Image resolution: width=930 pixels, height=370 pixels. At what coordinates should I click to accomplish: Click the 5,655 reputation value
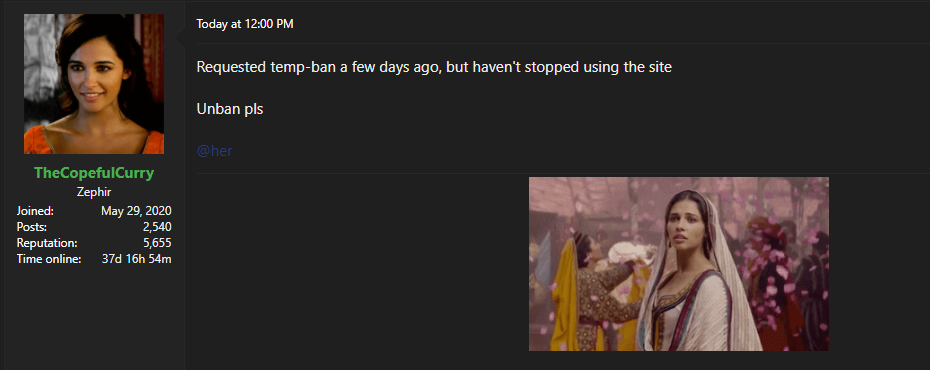157,243
